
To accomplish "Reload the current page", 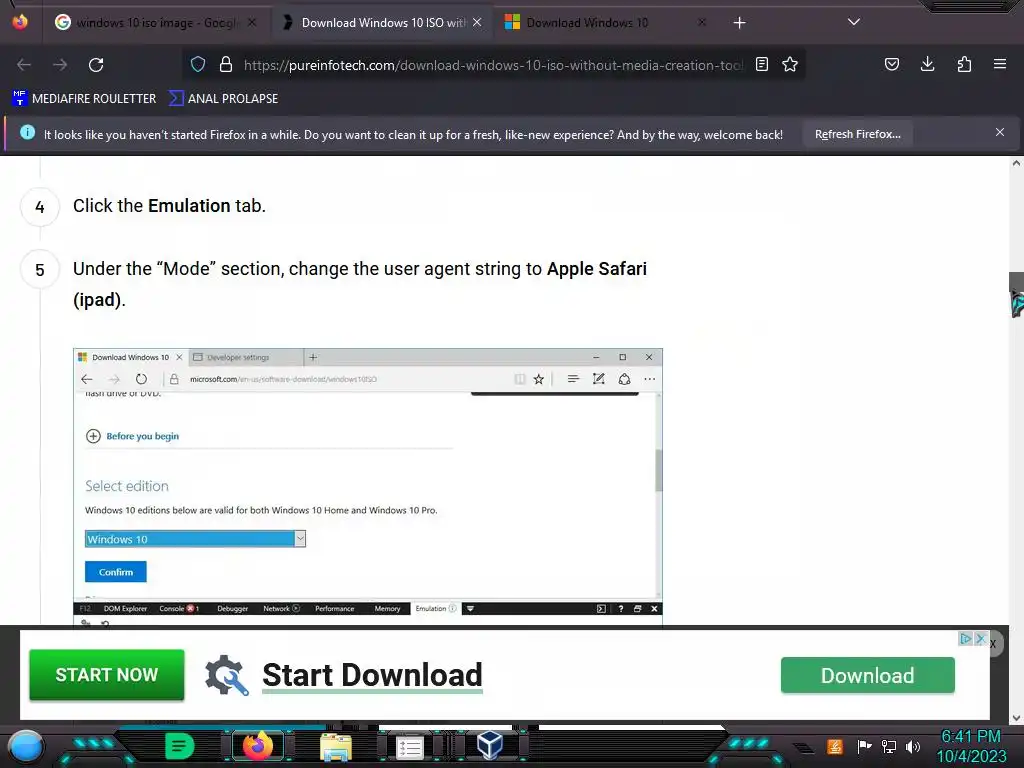I will [96, 65].
